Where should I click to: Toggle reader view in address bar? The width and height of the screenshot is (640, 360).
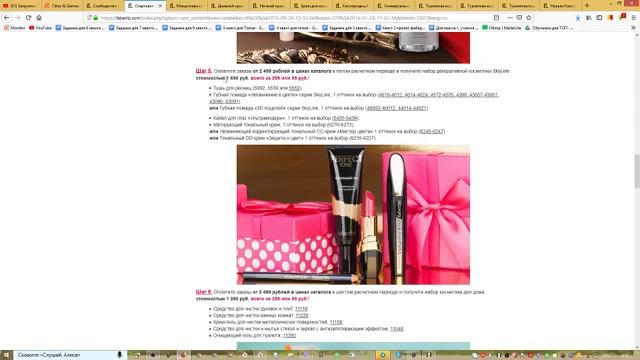click(x=496, y=18)
